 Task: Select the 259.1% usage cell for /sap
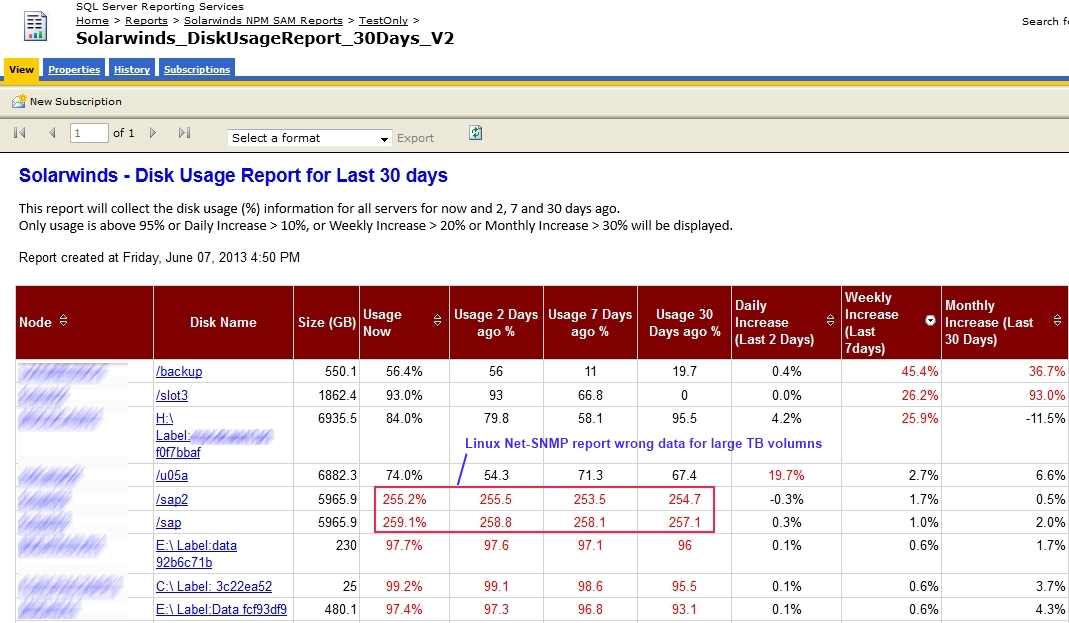[404, 523]
